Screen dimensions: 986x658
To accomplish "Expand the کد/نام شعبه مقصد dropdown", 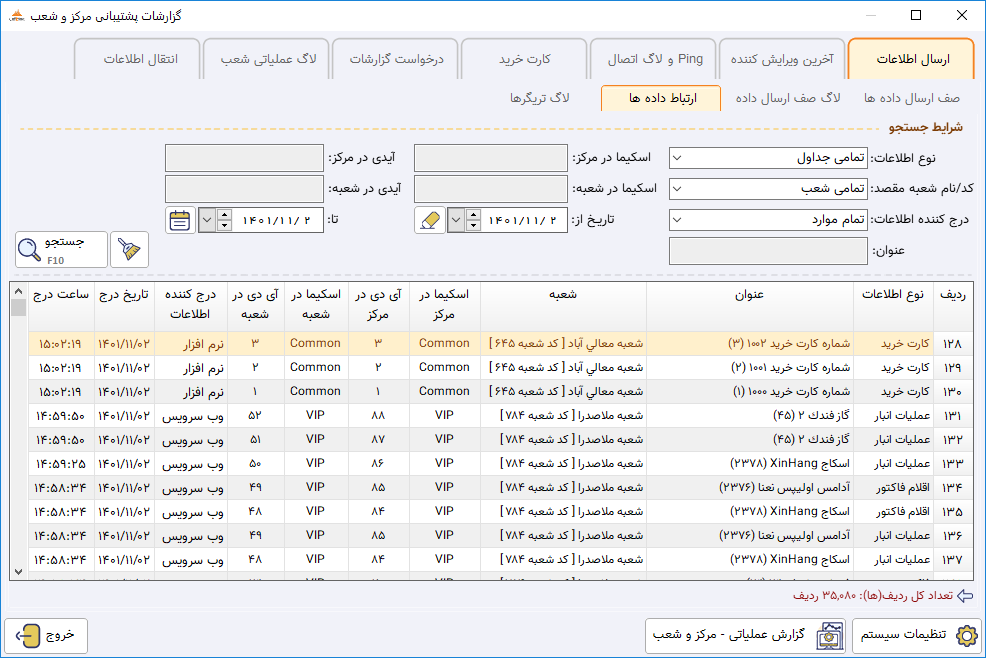I will 677,189.
